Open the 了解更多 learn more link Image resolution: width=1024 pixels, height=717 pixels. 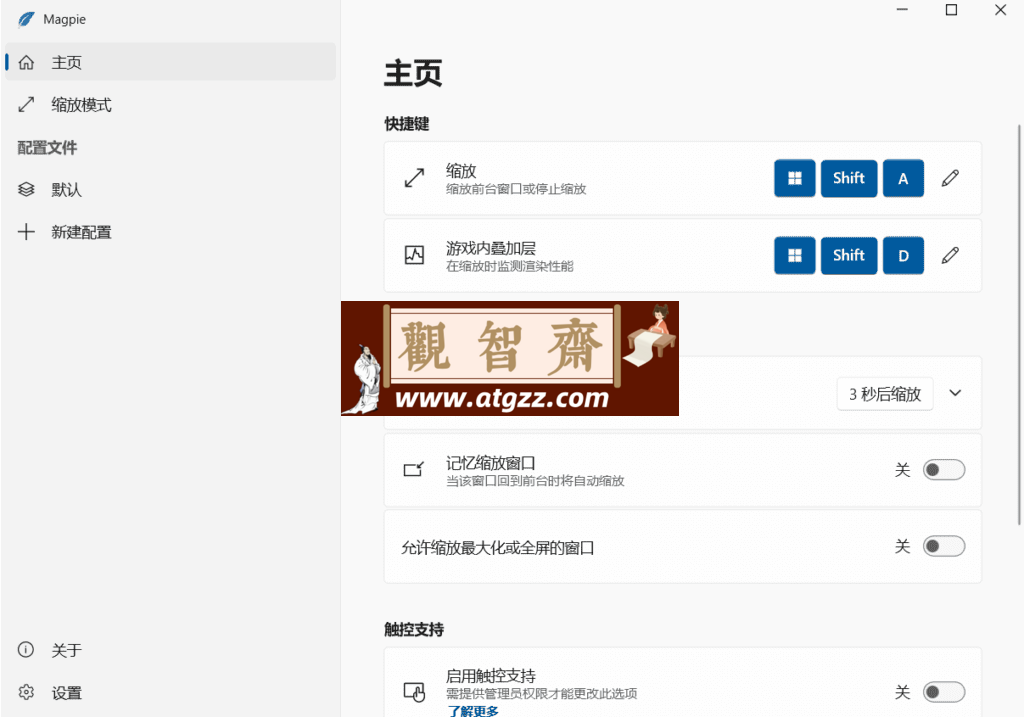(x=473, y=710)
